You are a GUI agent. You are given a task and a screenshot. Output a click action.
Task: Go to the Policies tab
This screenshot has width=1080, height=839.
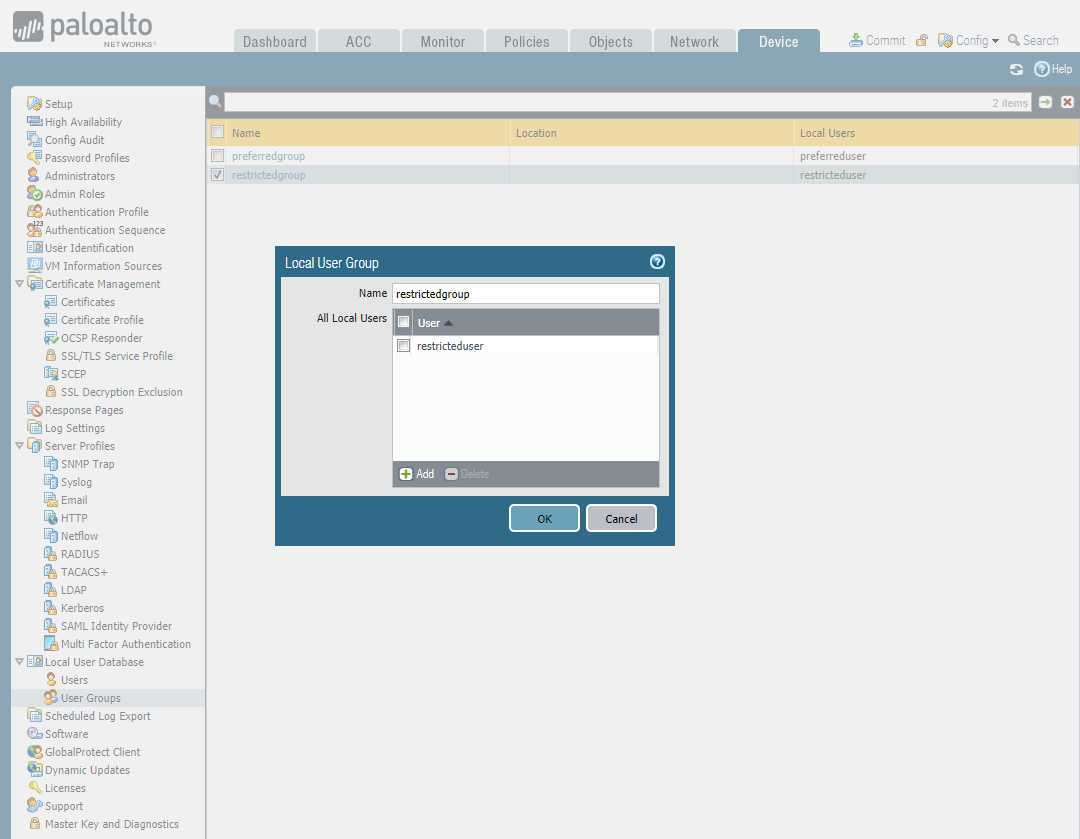(x=526, y=41)
